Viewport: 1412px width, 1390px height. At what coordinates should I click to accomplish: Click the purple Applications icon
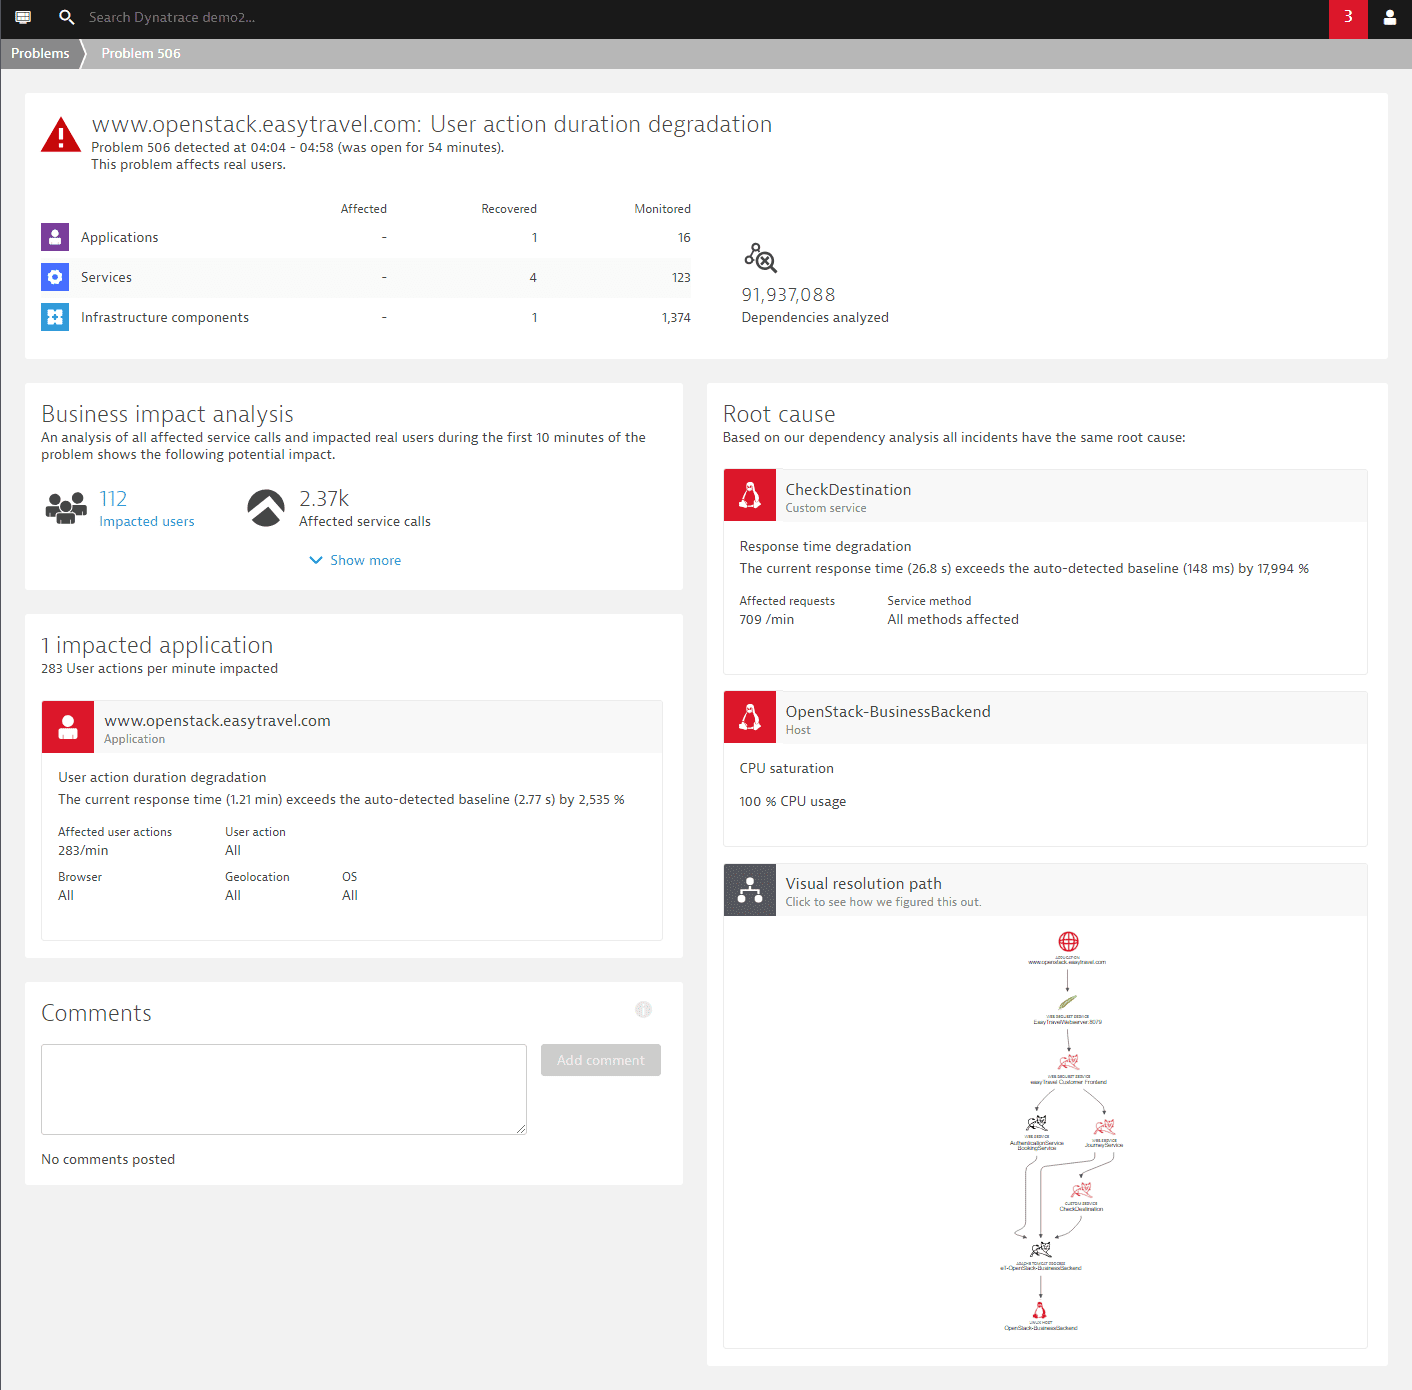pos(55,237)
